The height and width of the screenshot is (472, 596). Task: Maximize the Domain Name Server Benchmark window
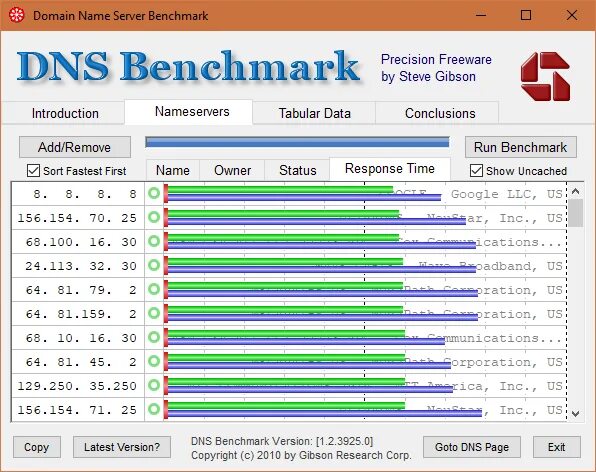click(526, 15)
